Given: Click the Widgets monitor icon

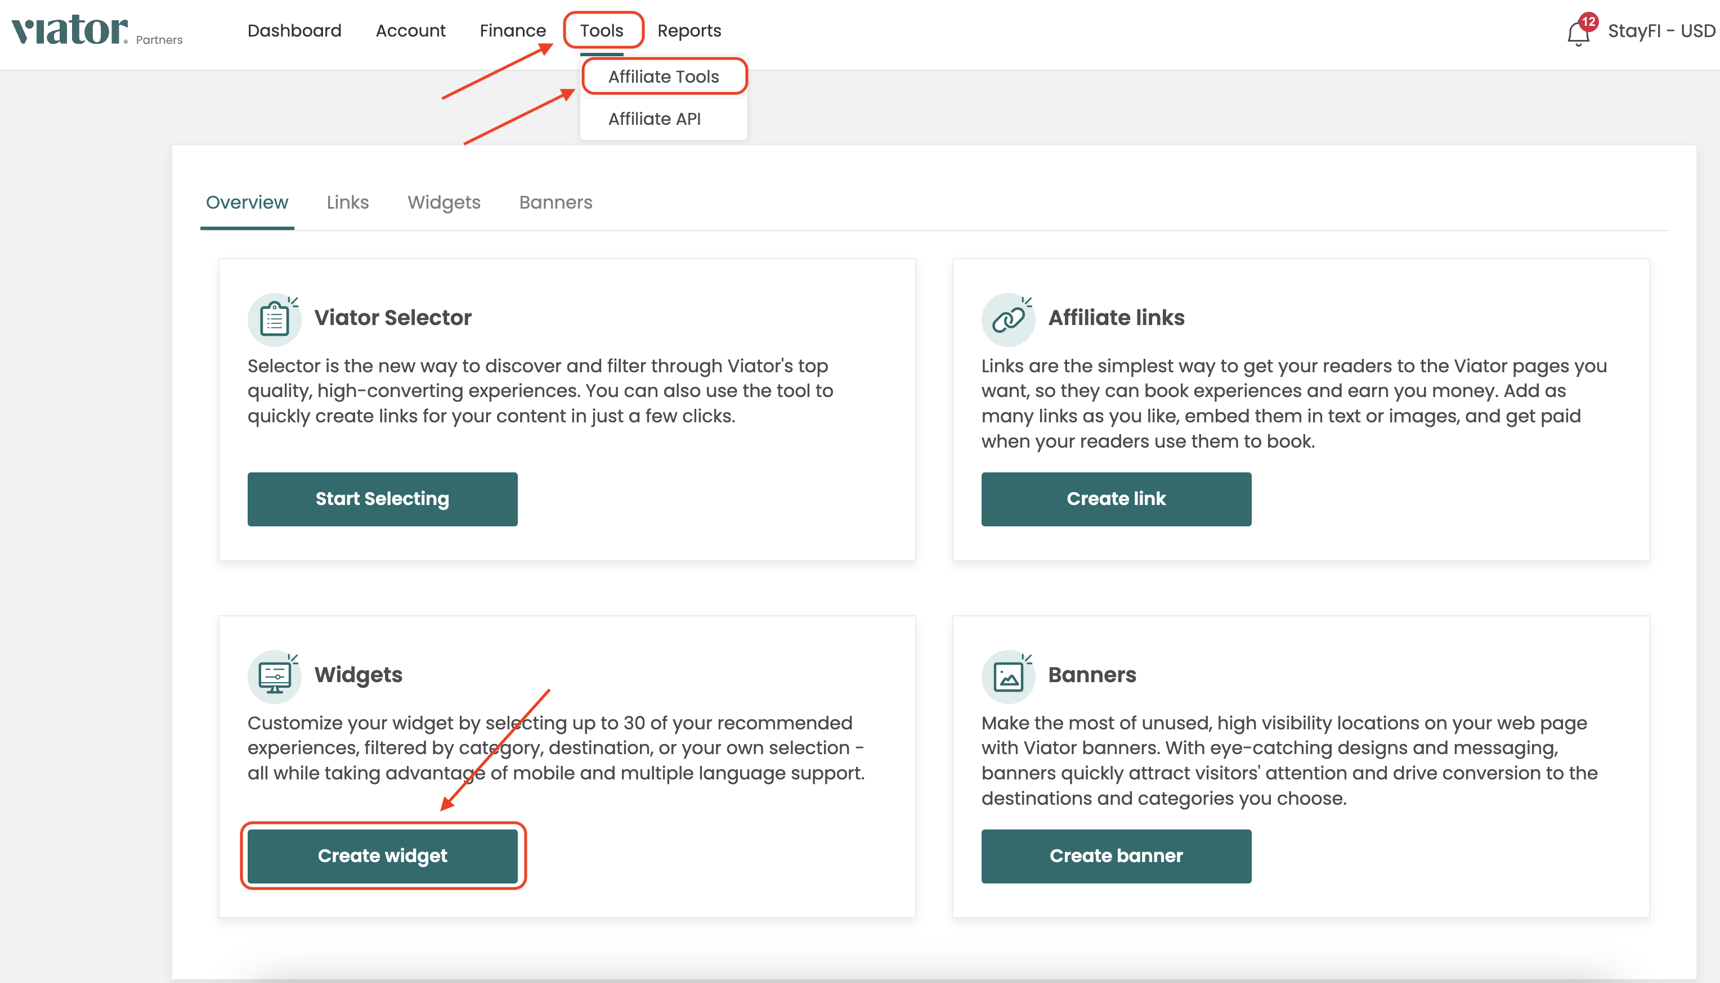Looking at the screenshot, I should (274, 675).
